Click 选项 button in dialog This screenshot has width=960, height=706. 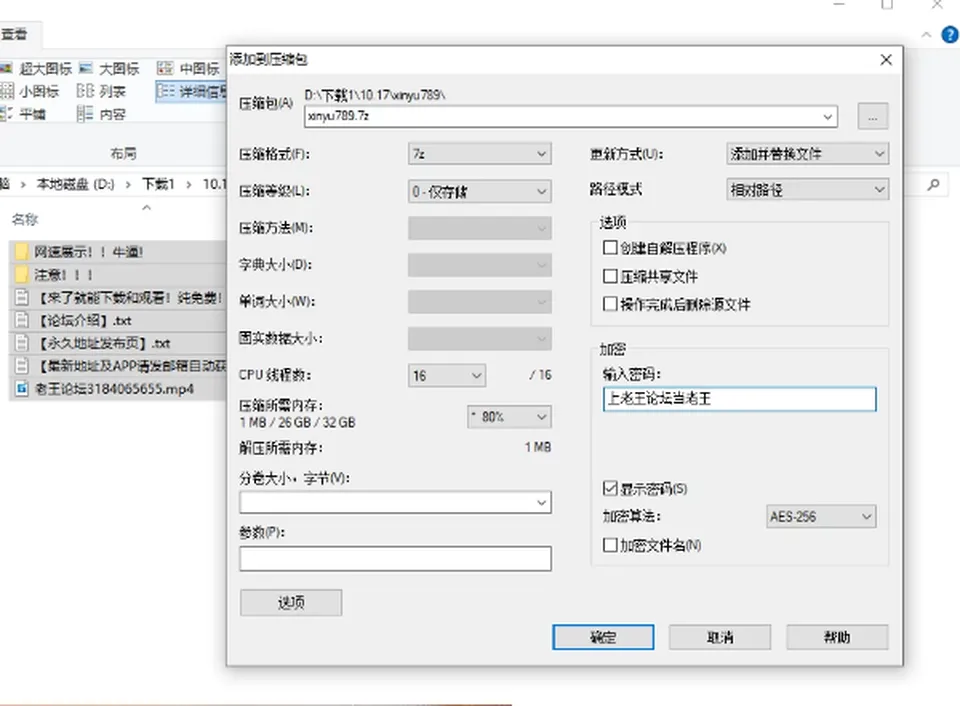pos(291,603)
